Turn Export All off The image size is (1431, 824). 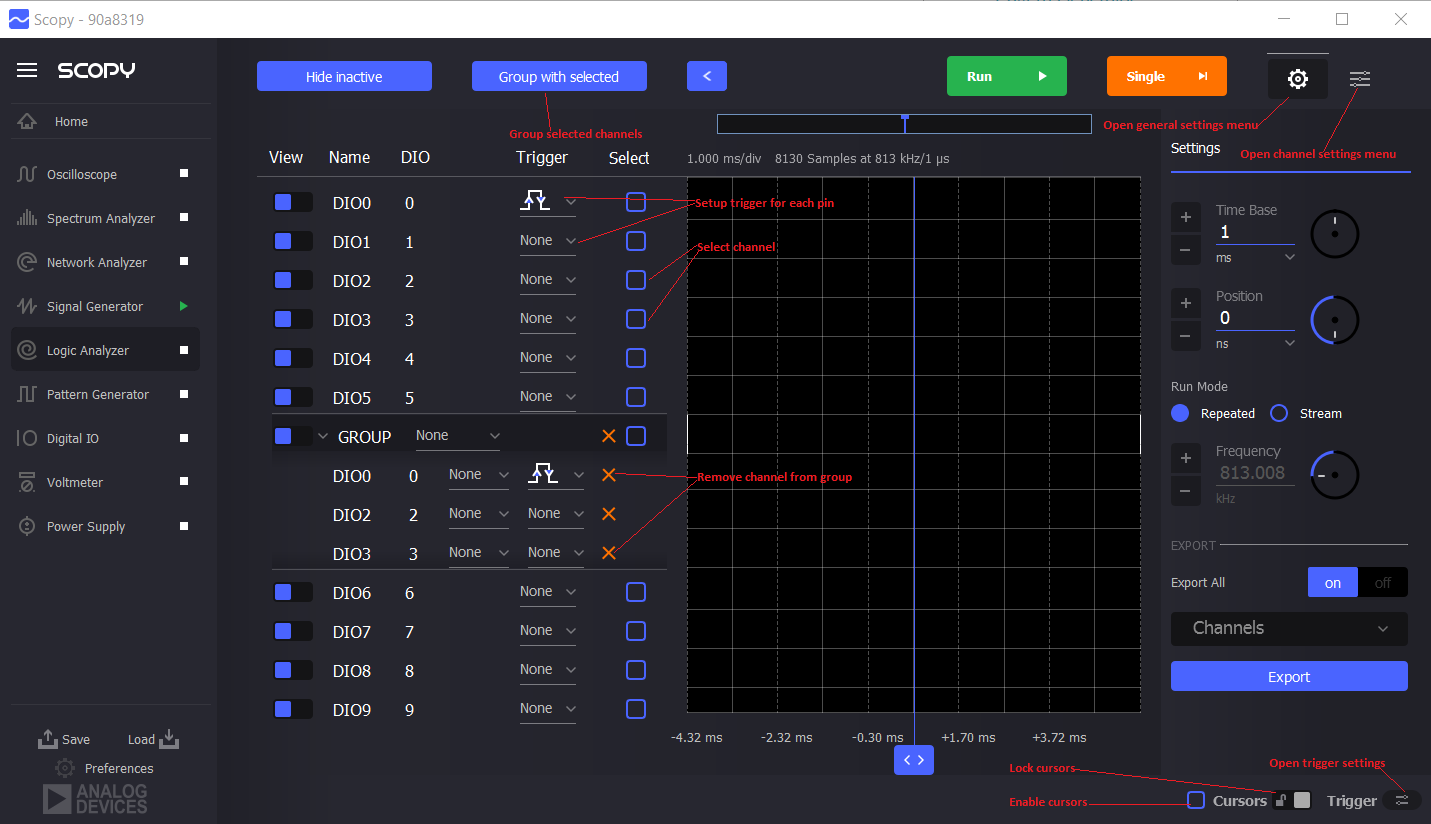1382,583
